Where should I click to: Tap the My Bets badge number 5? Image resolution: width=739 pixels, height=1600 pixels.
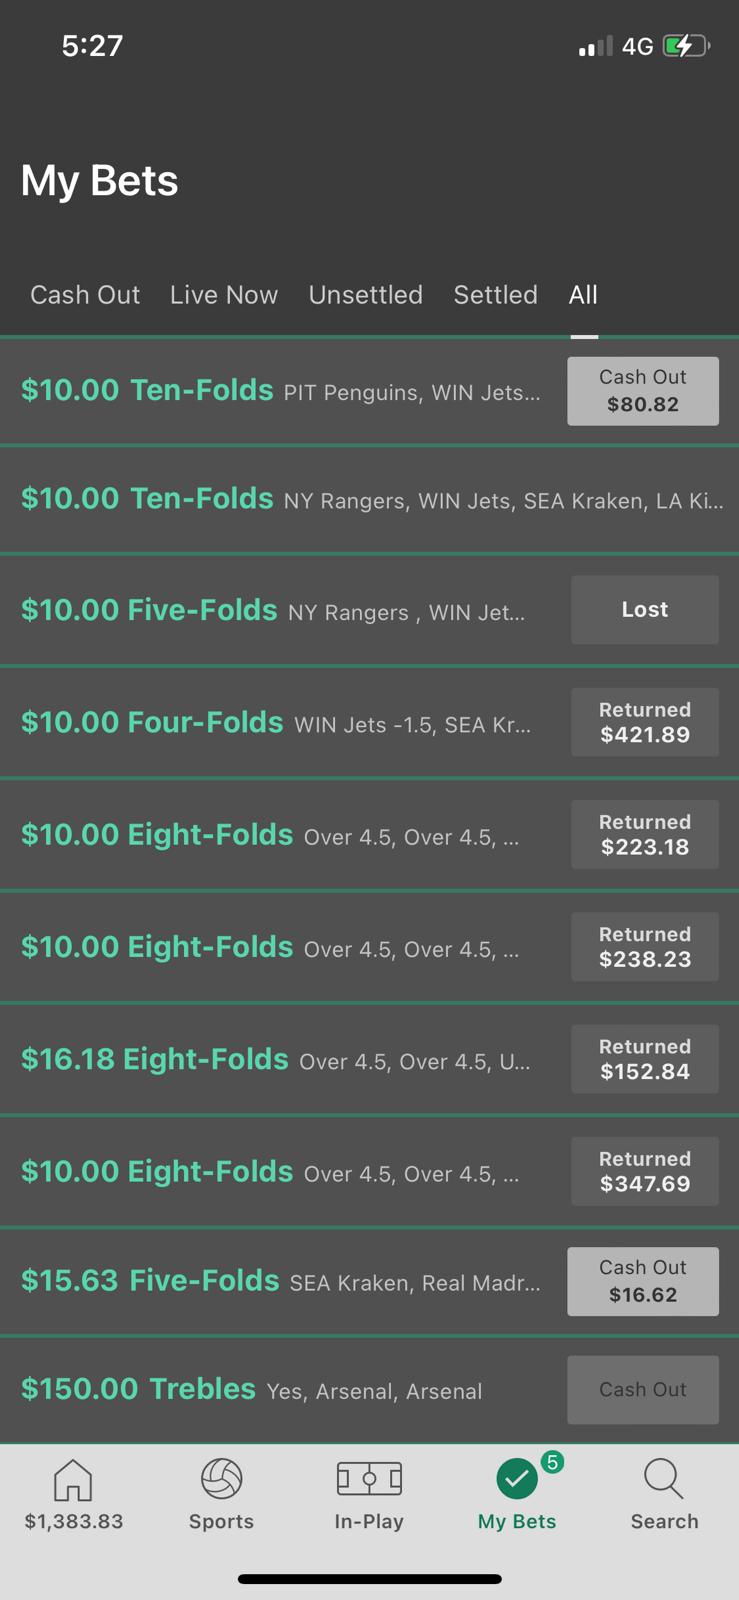click(552, 1462)
